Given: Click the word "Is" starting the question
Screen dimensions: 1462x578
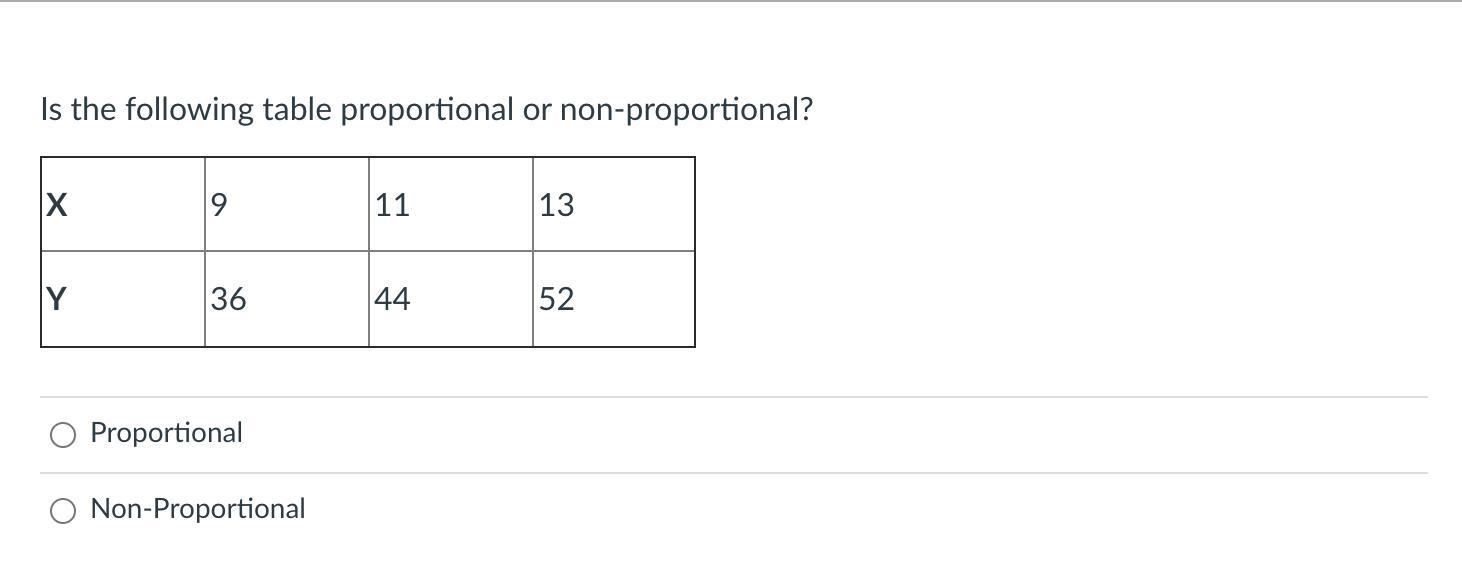Looking at the screenshot, I should pyautogui.click(x=52, y=109).
